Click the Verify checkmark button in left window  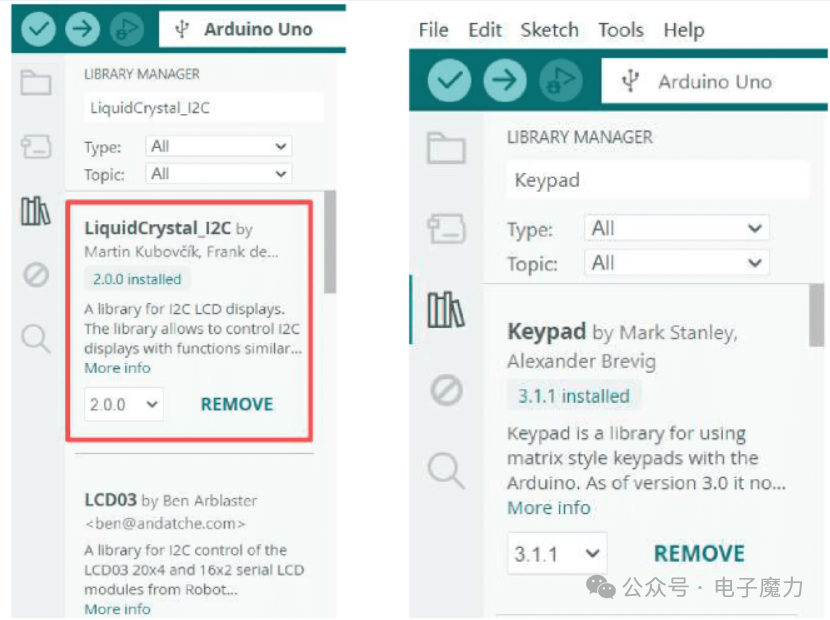38,29
